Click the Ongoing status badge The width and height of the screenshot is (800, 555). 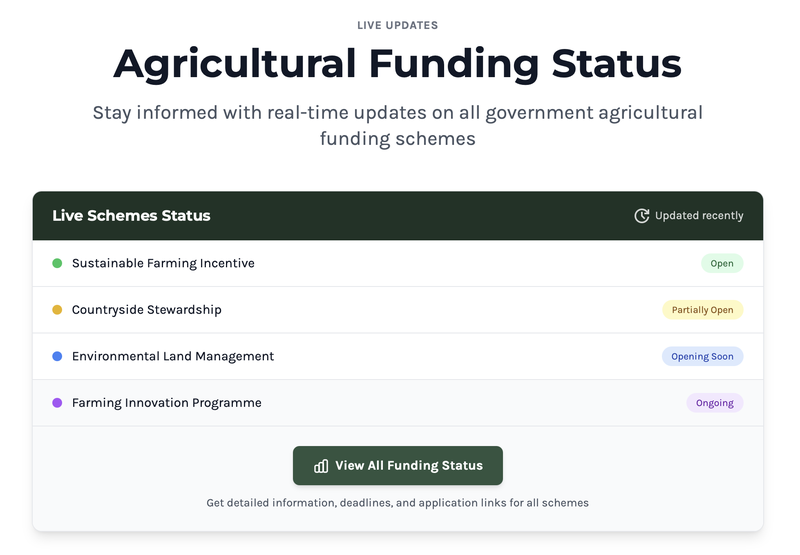[714, 403]
